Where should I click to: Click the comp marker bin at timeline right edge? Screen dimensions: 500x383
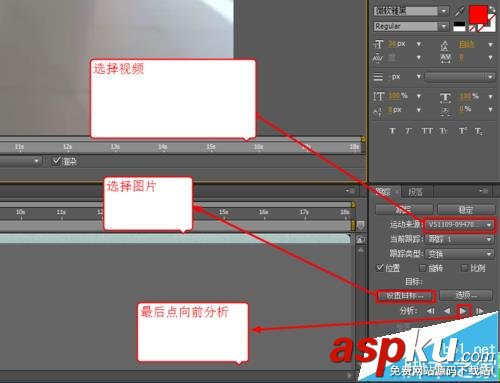click(x=360, y=226)
